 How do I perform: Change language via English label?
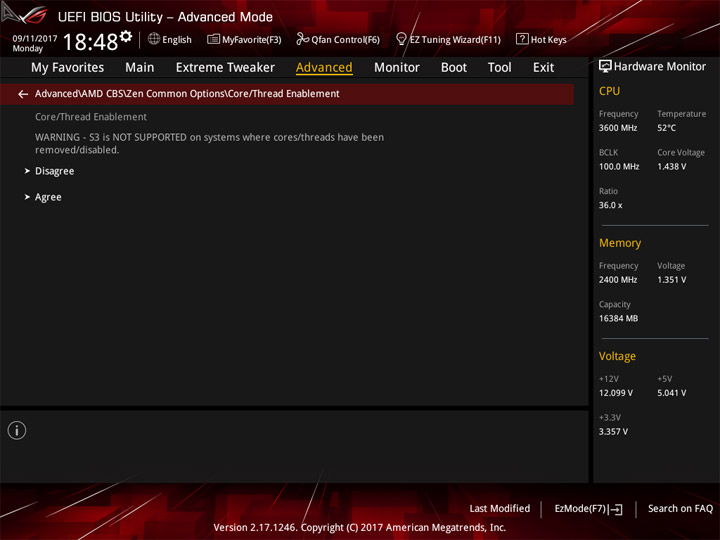coord(177,40)
